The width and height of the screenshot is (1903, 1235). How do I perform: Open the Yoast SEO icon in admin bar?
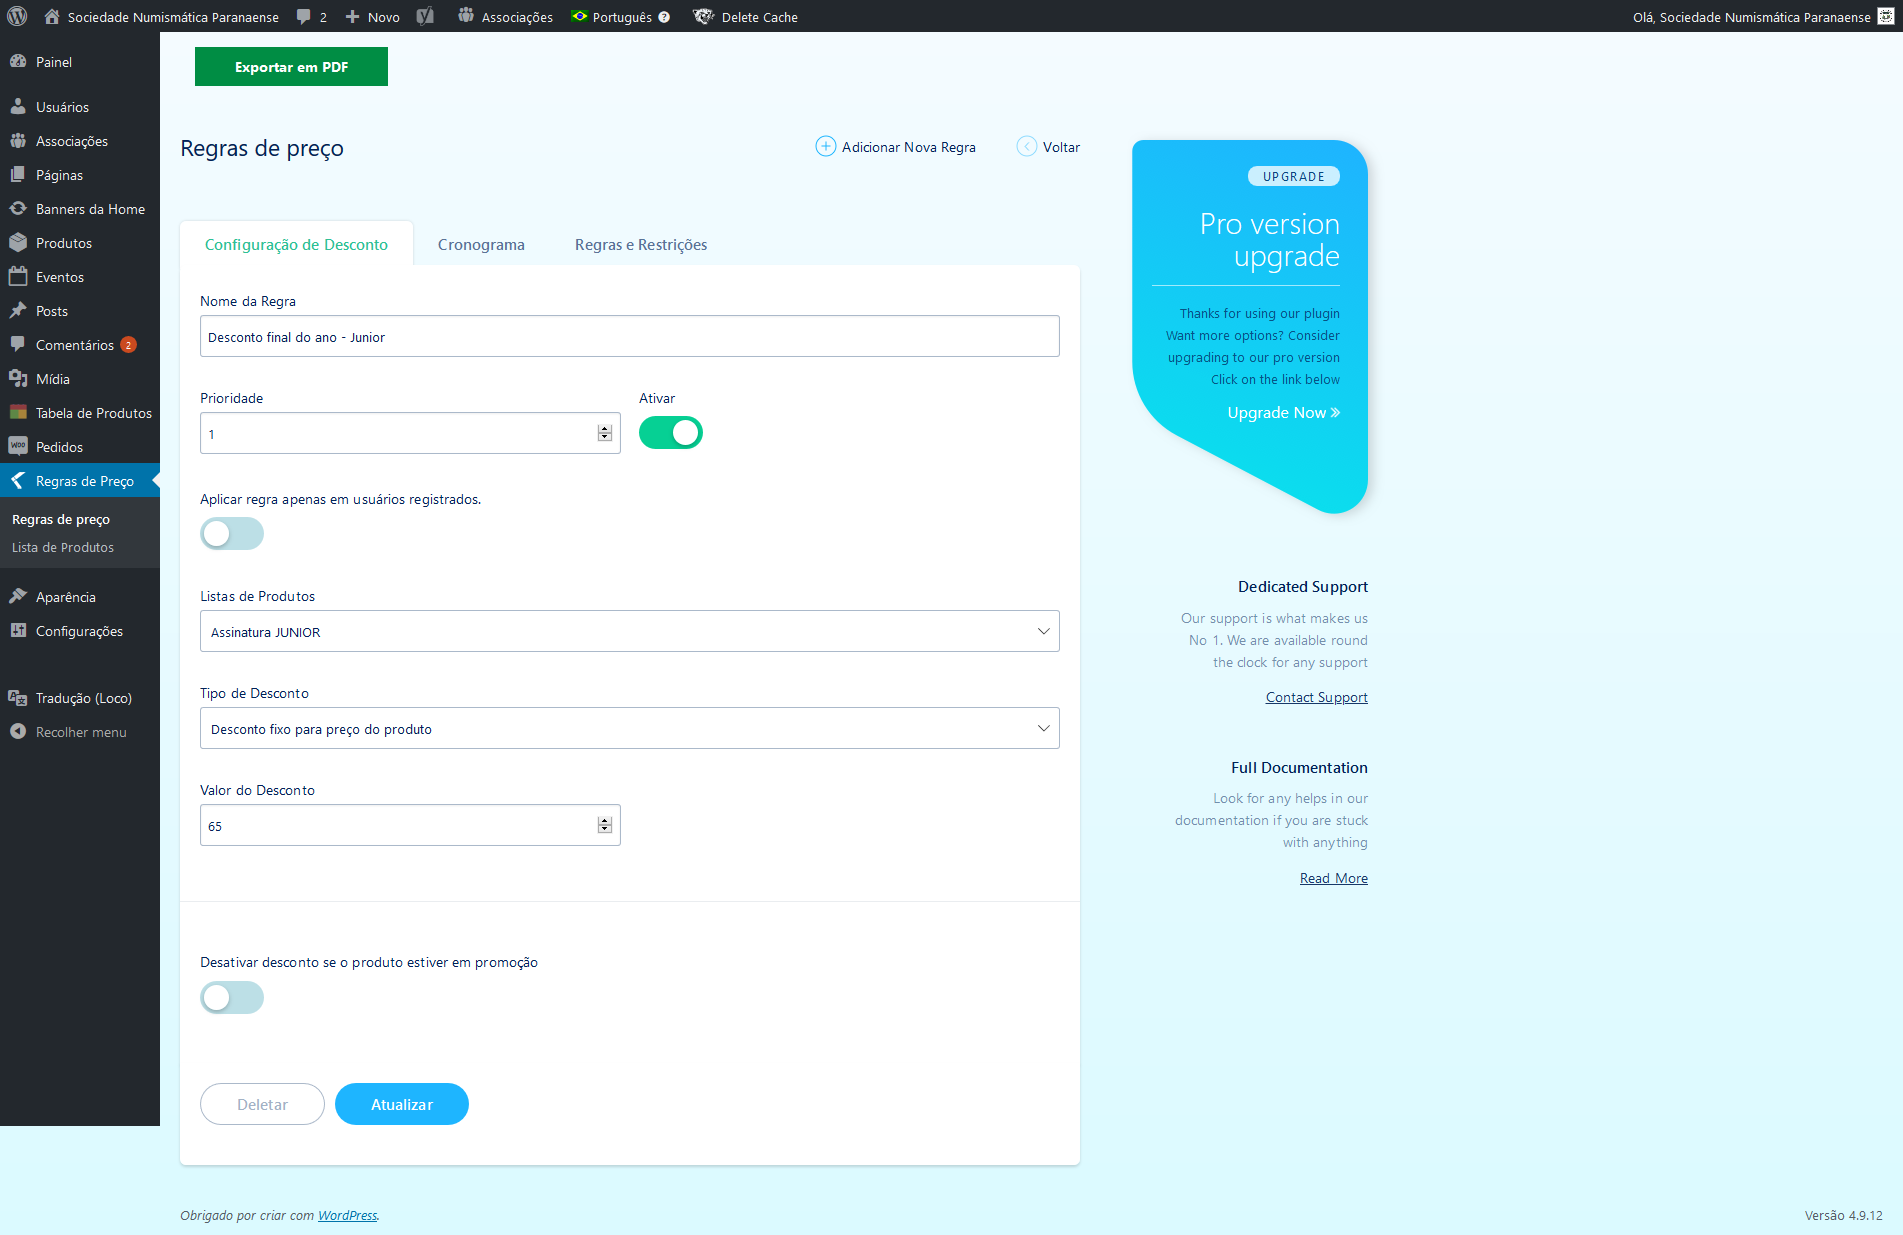425,16
